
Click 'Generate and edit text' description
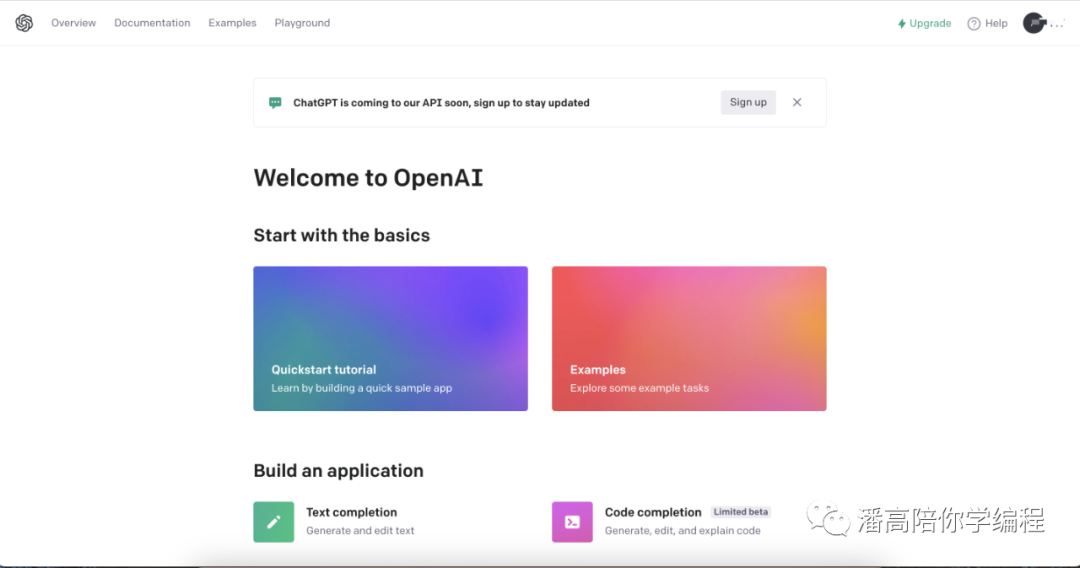coord(360,531)
